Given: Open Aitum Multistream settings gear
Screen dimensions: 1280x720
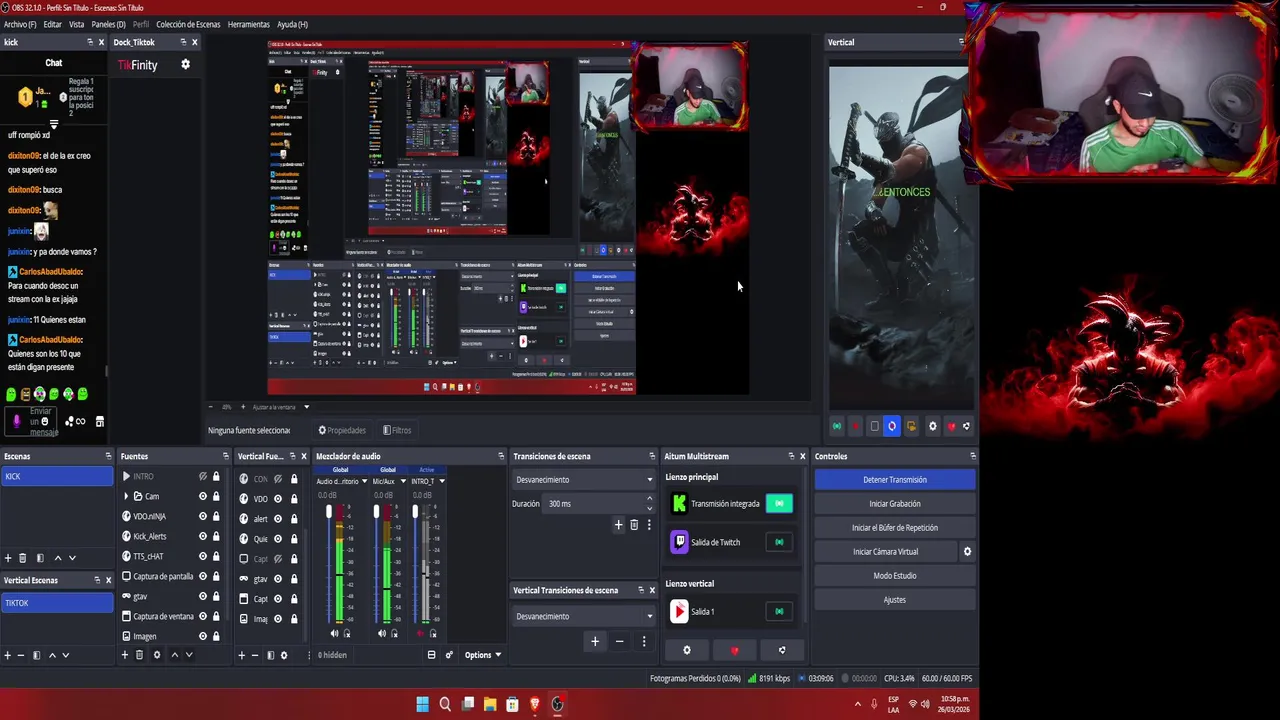Looking at the screenshot, I should 686,650.
